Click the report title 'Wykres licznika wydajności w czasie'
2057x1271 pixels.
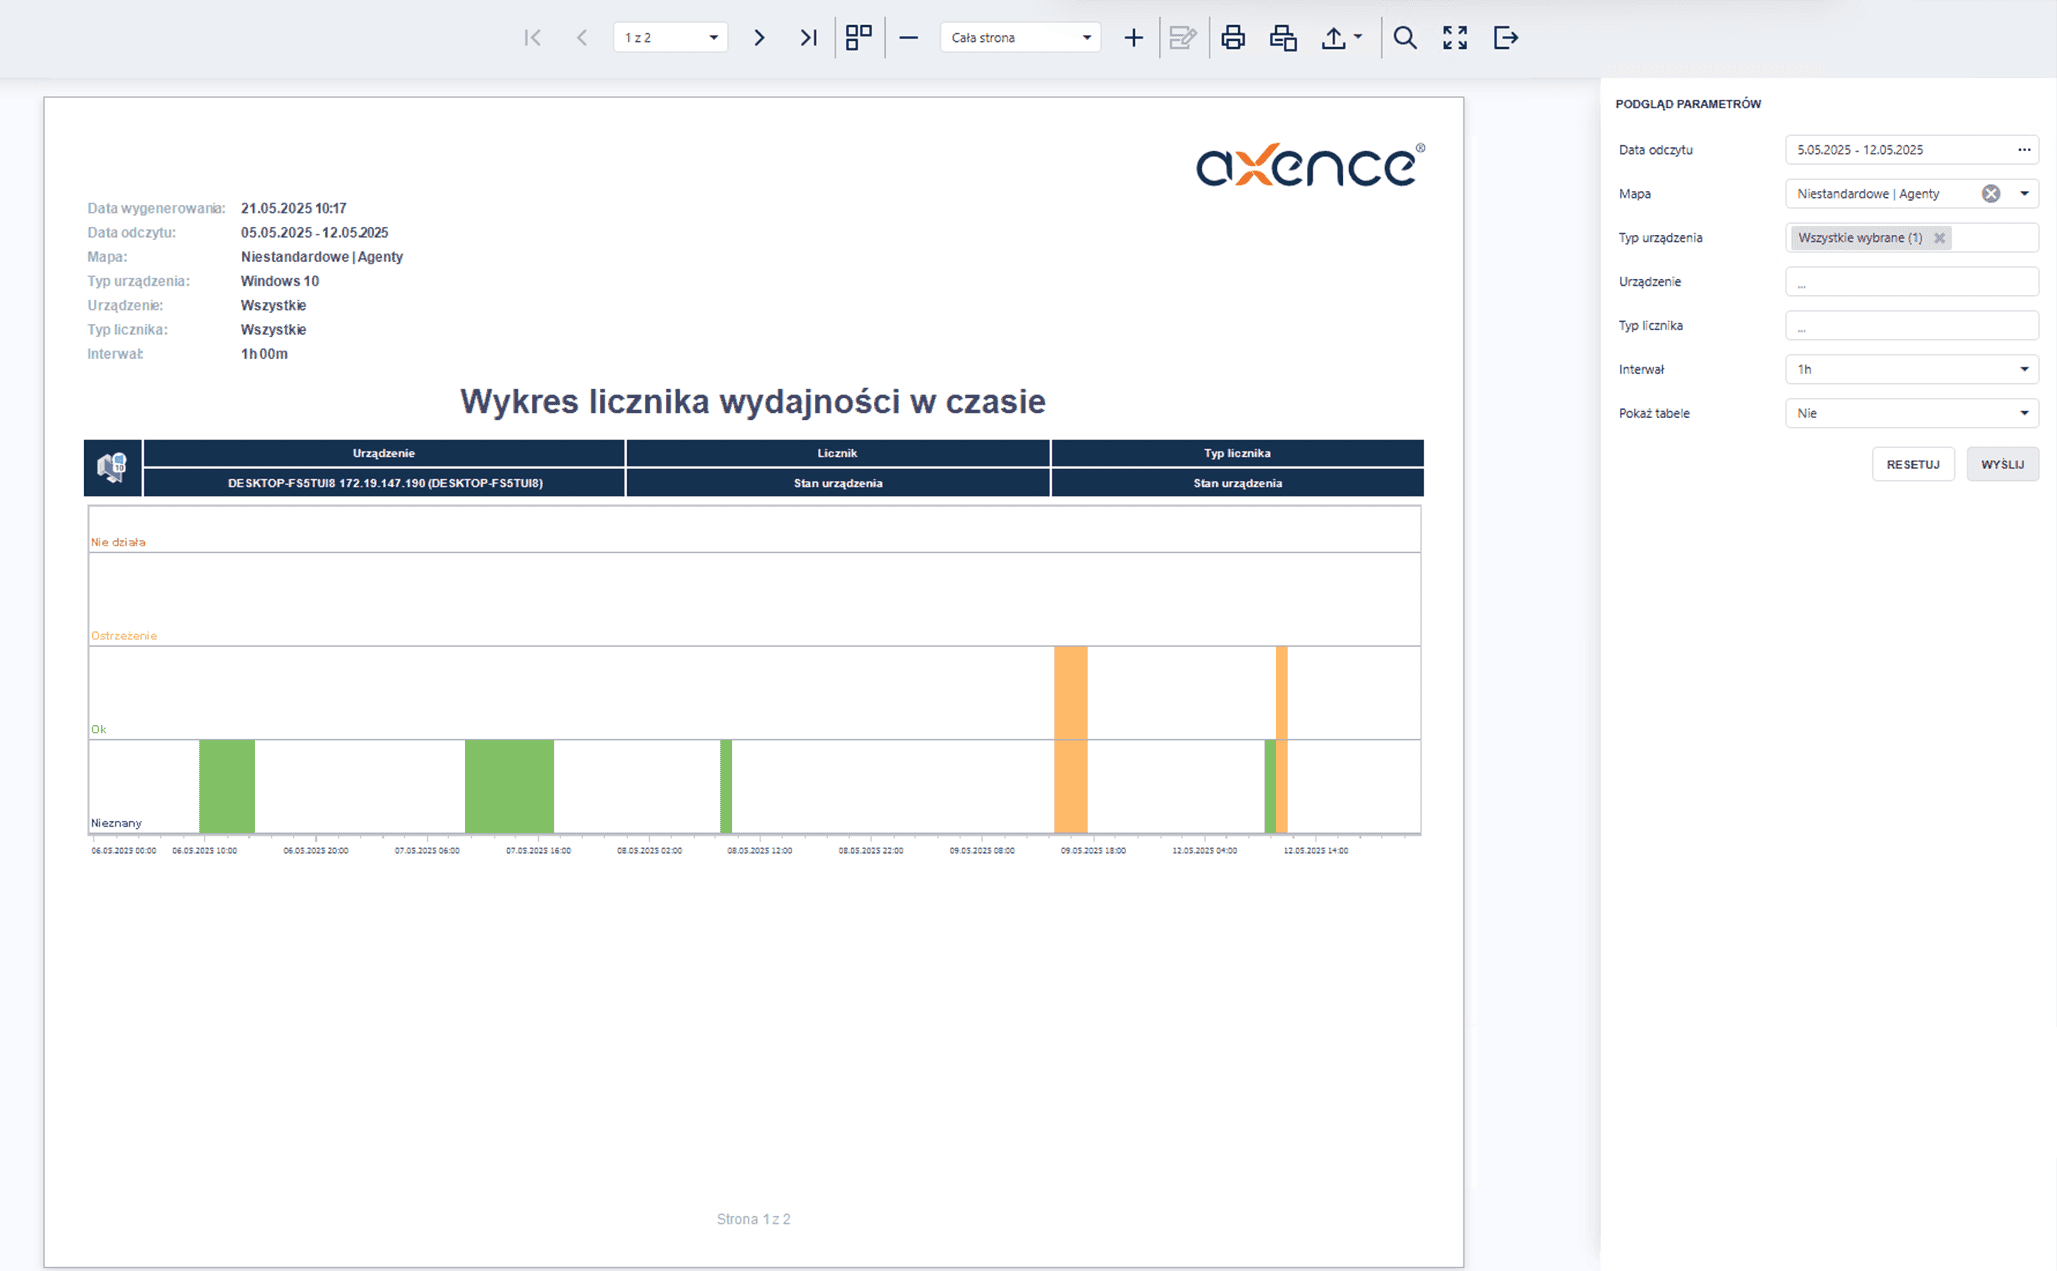point(753,402)
